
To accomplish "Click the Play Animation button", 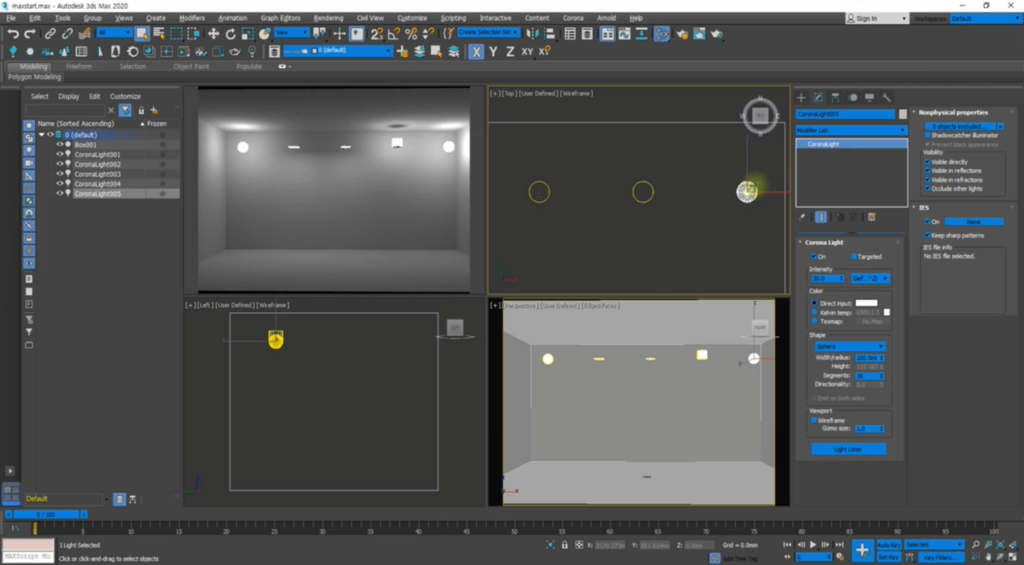I will point(812,545).
